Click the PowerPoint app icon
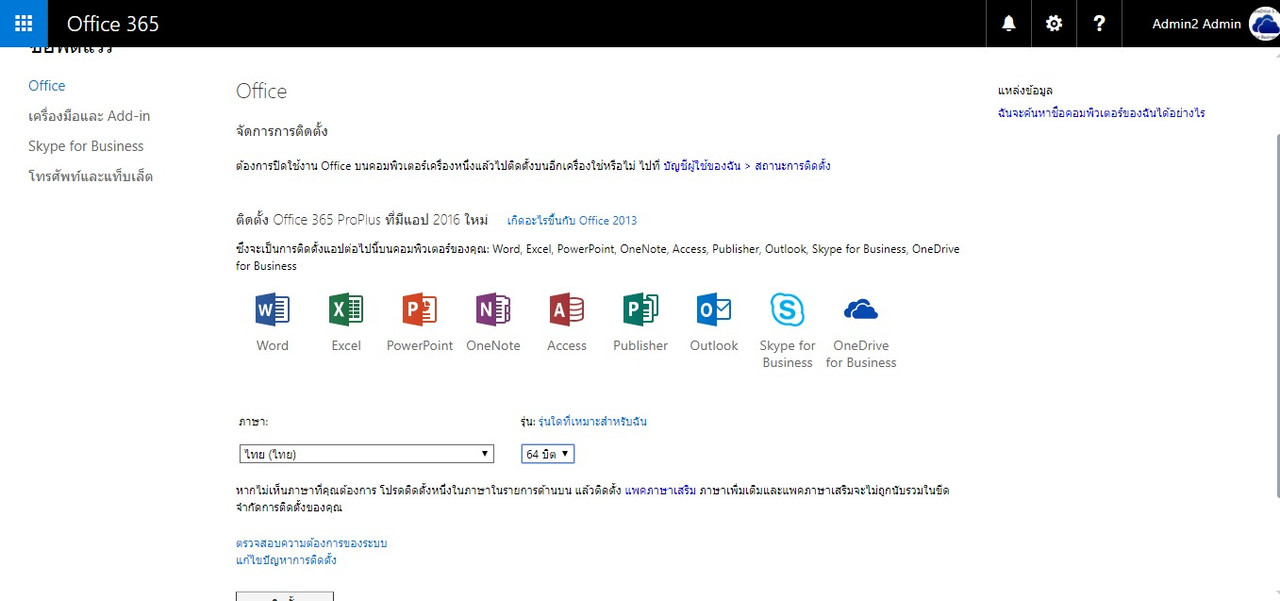 tap(420, 311)
